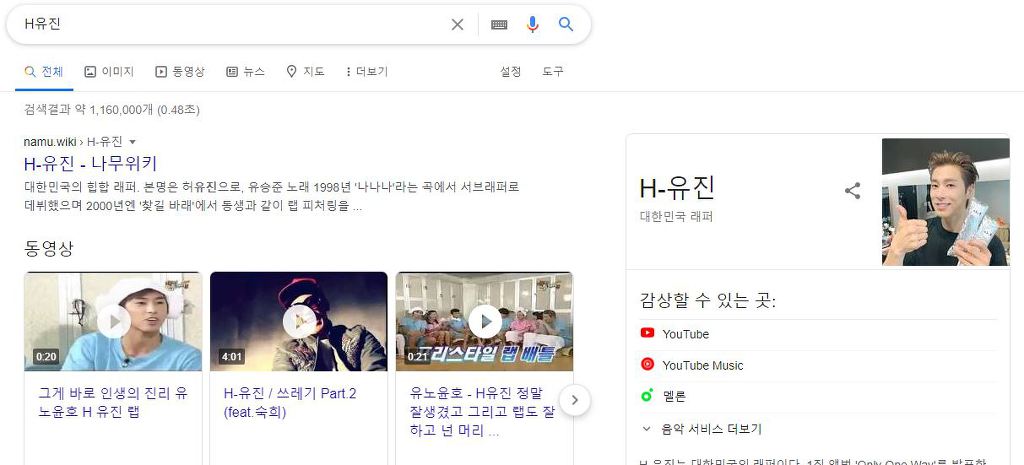Click the share icon in knowledge panel
The width and height of the screenshot is (1024, 465).
[852, 191]
